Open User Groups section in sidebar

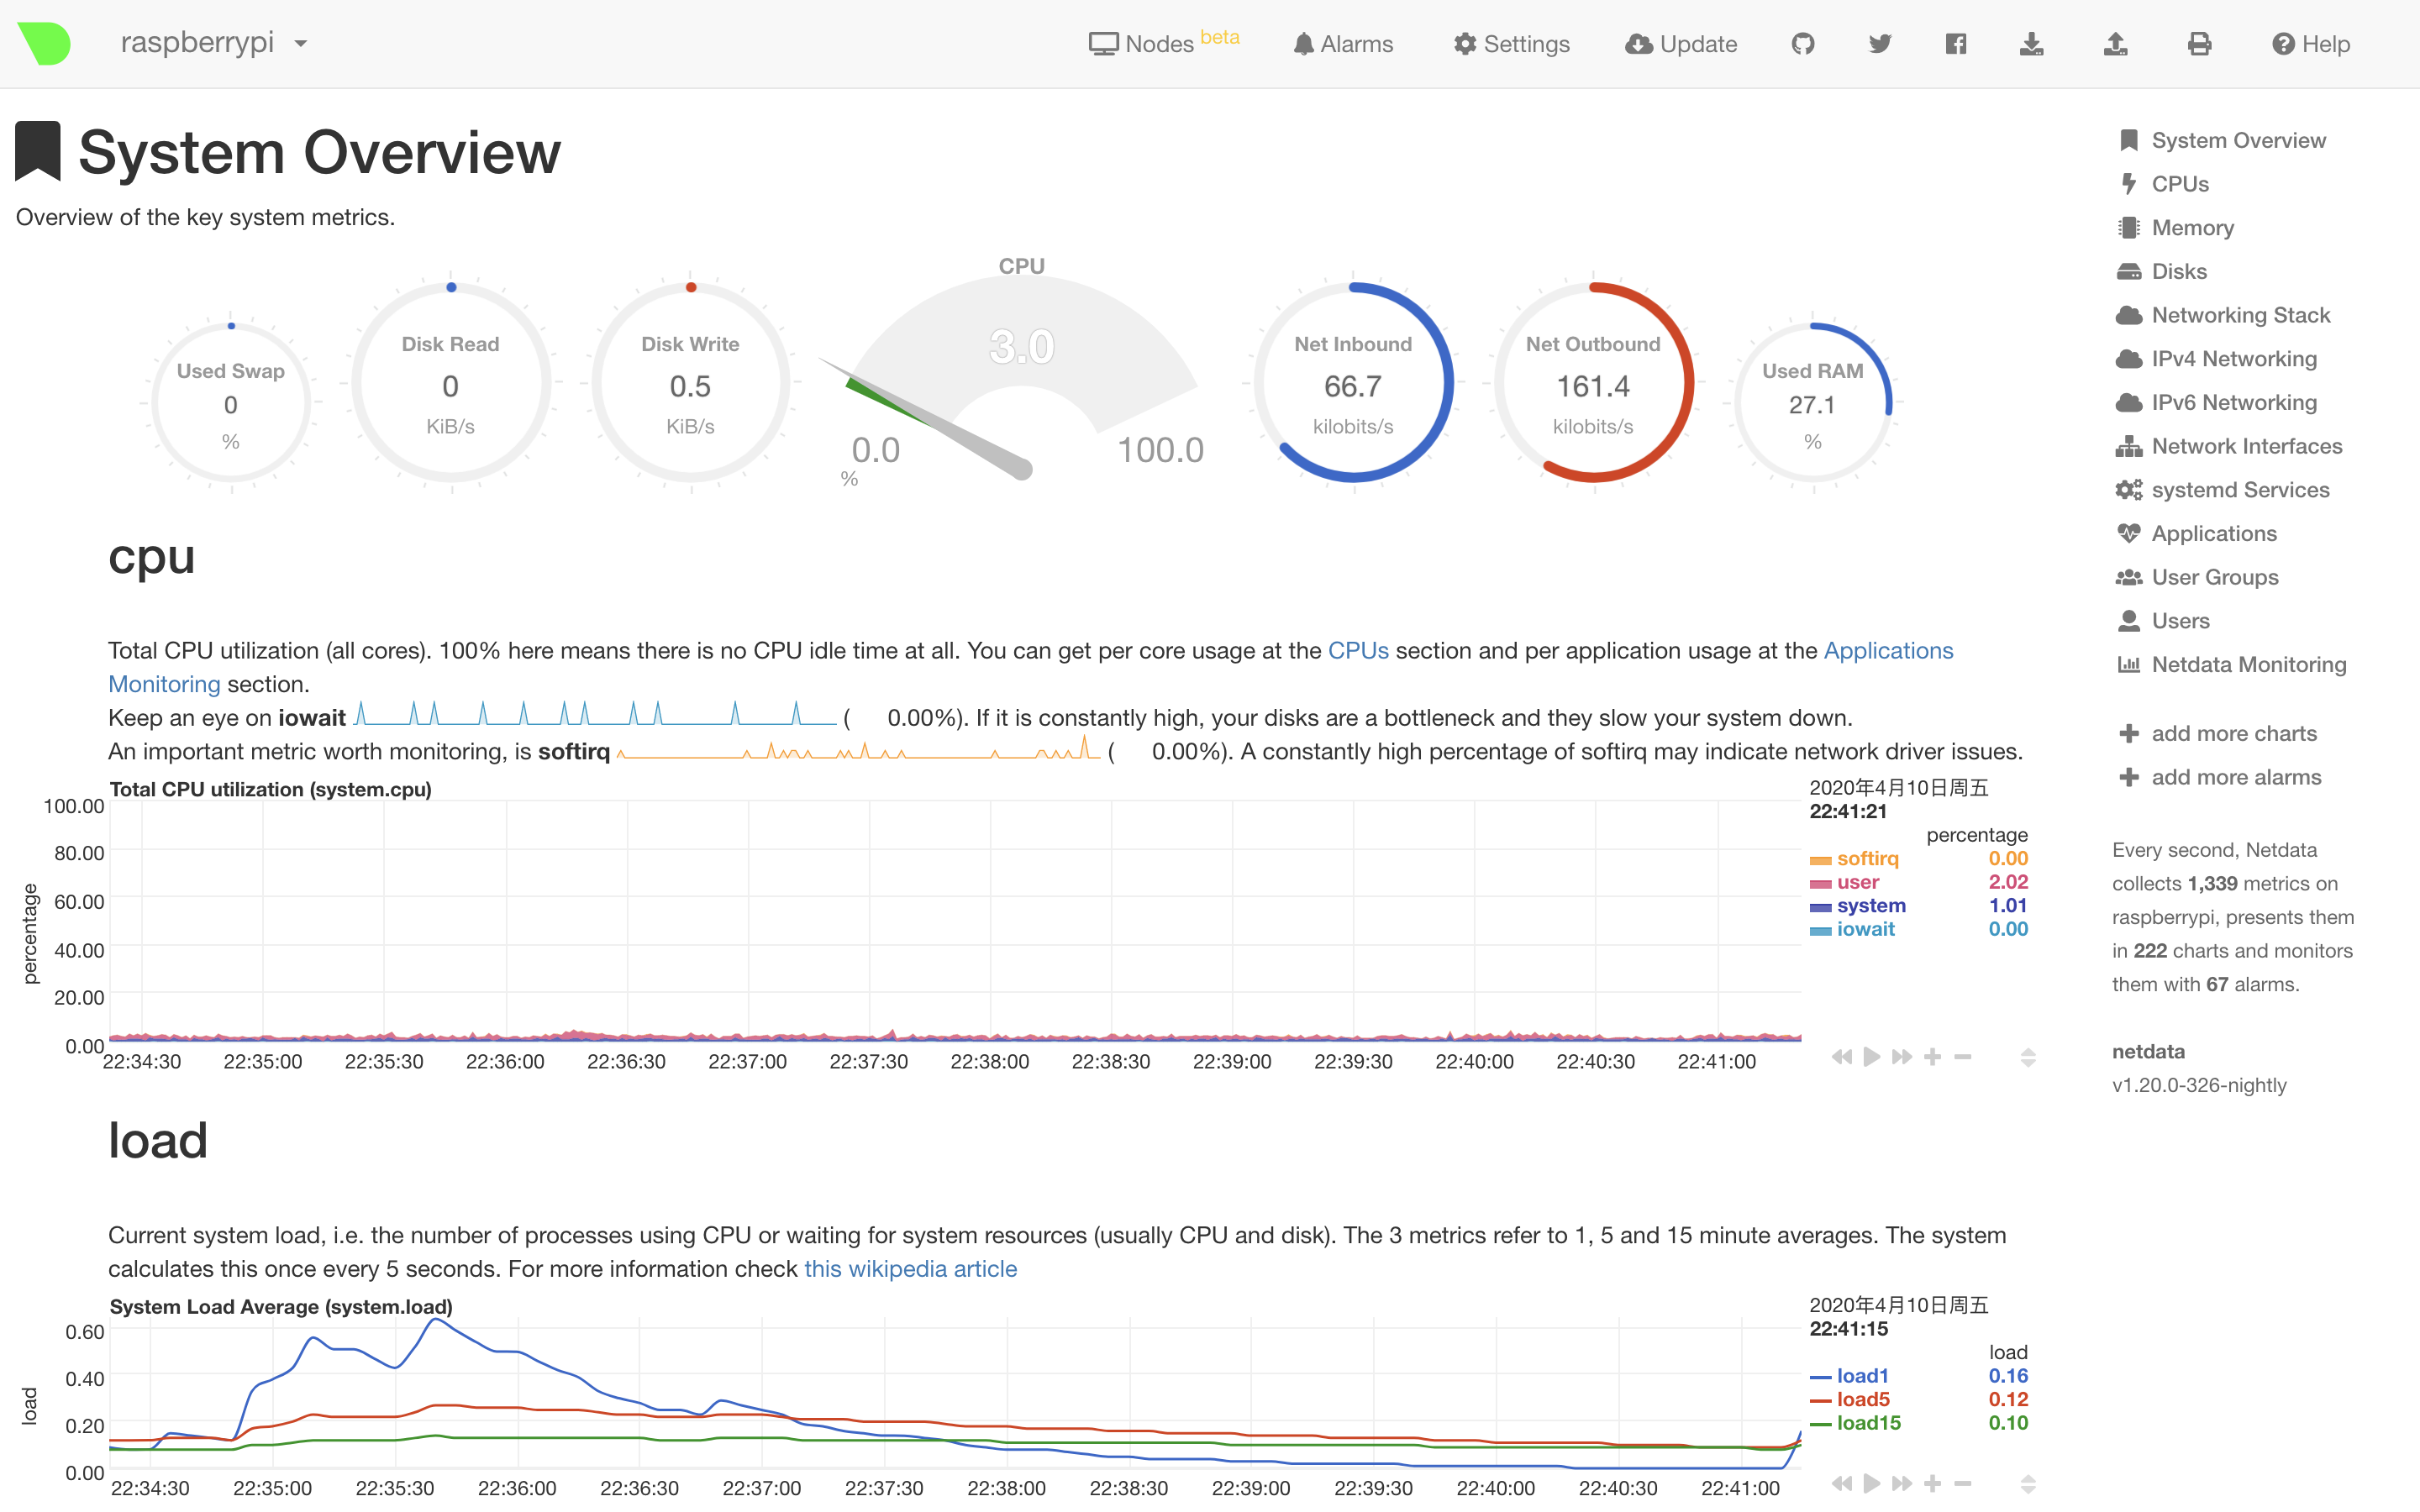click(x=2197, y=577)
